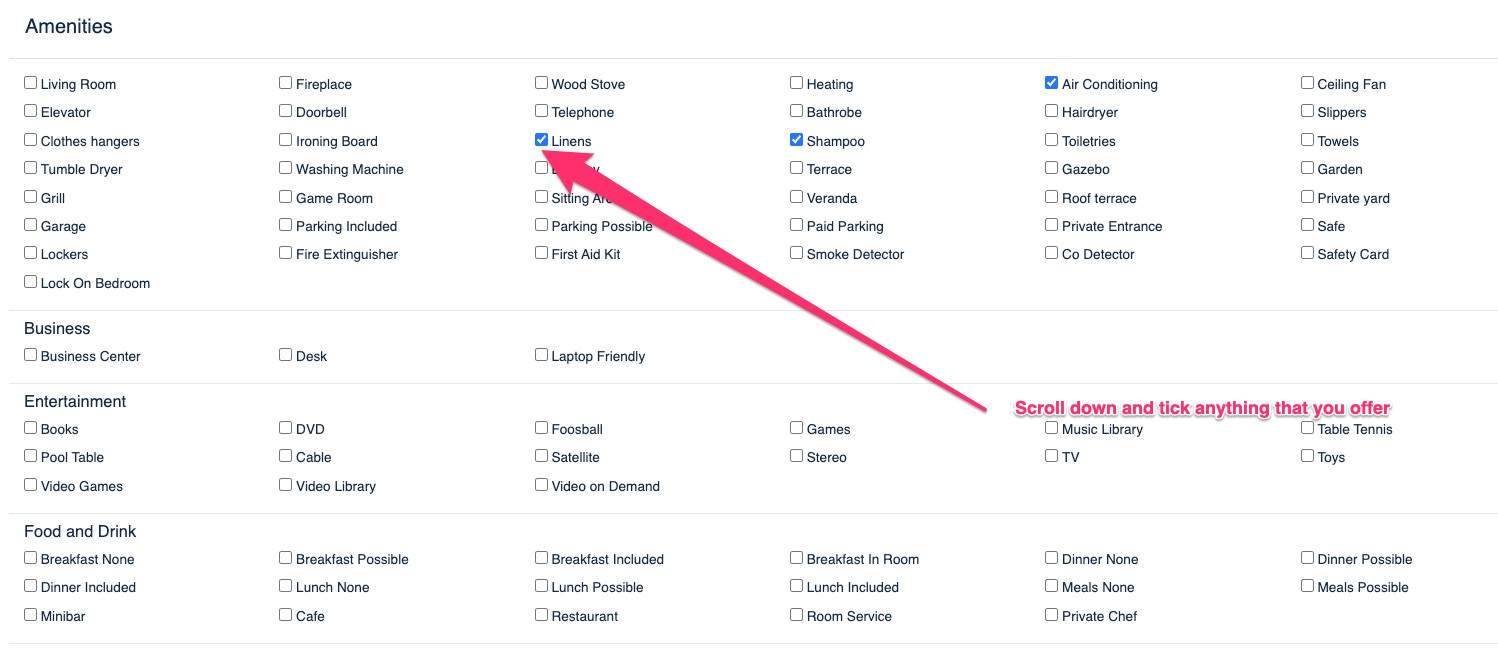Screen dimensions: 1498x650
Task: Enable the Room Service option
Action: tap(796, 615)
